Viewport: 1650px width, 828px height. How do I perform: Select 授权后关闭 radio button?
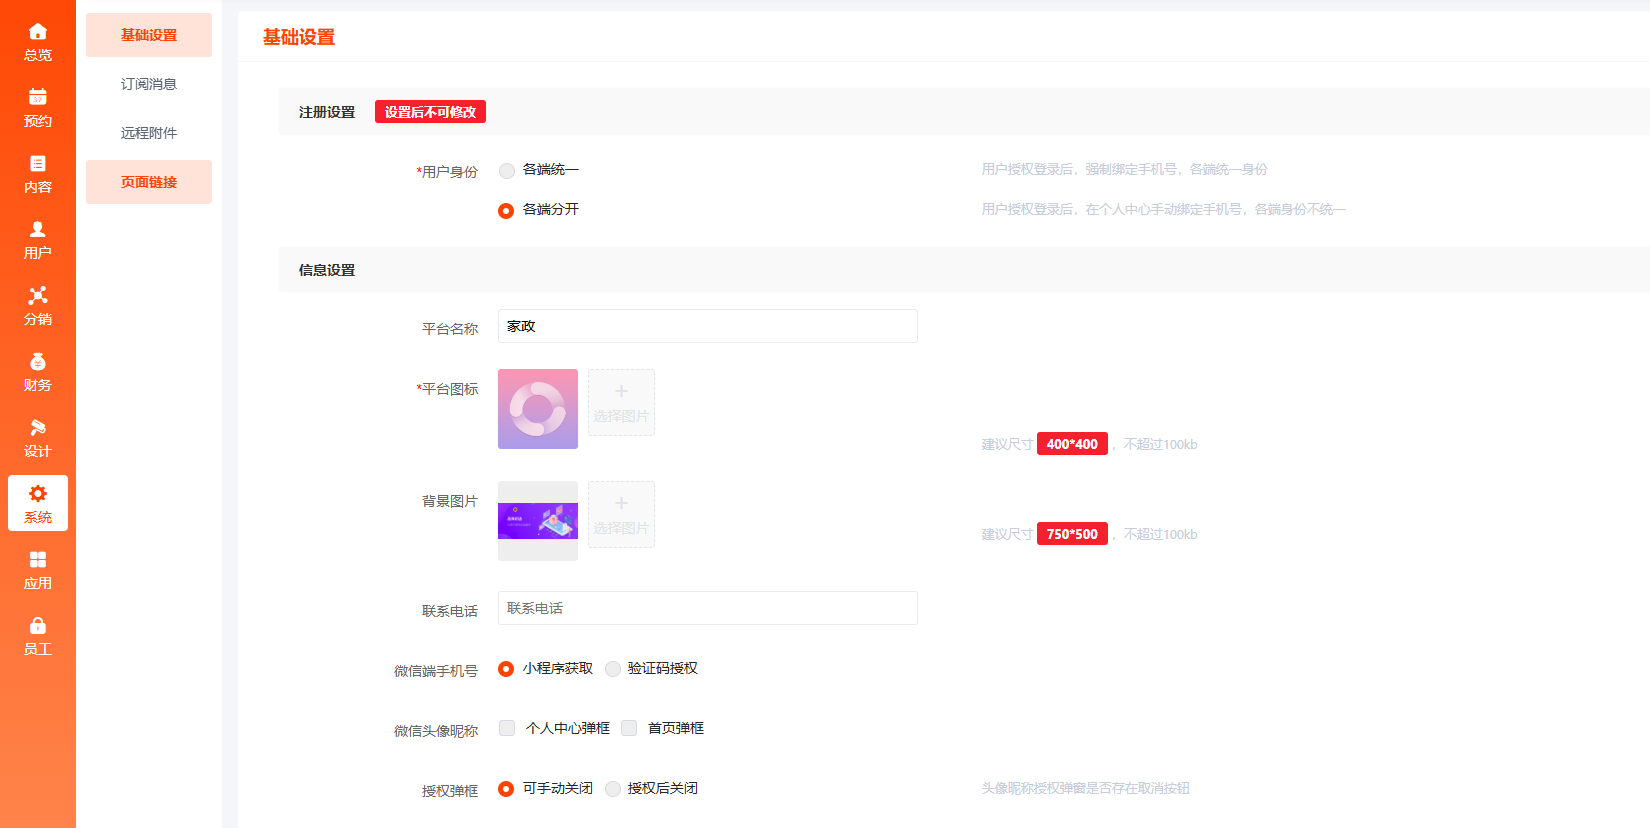[x=613, y=789]
